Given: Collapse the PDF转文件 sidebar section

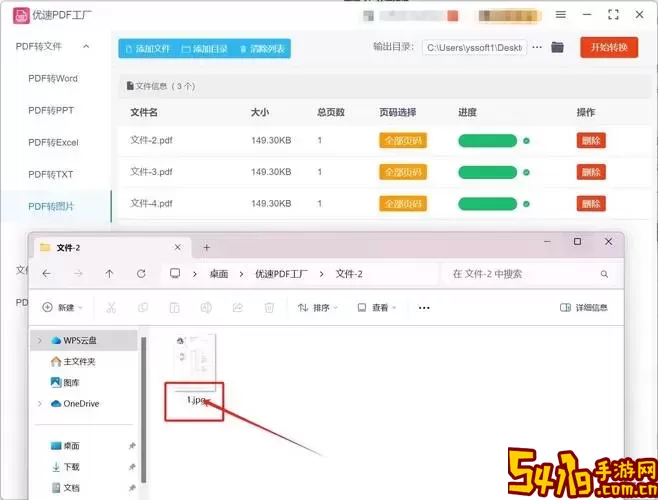Looking at the screenshot, I should (x=86, y=46).
